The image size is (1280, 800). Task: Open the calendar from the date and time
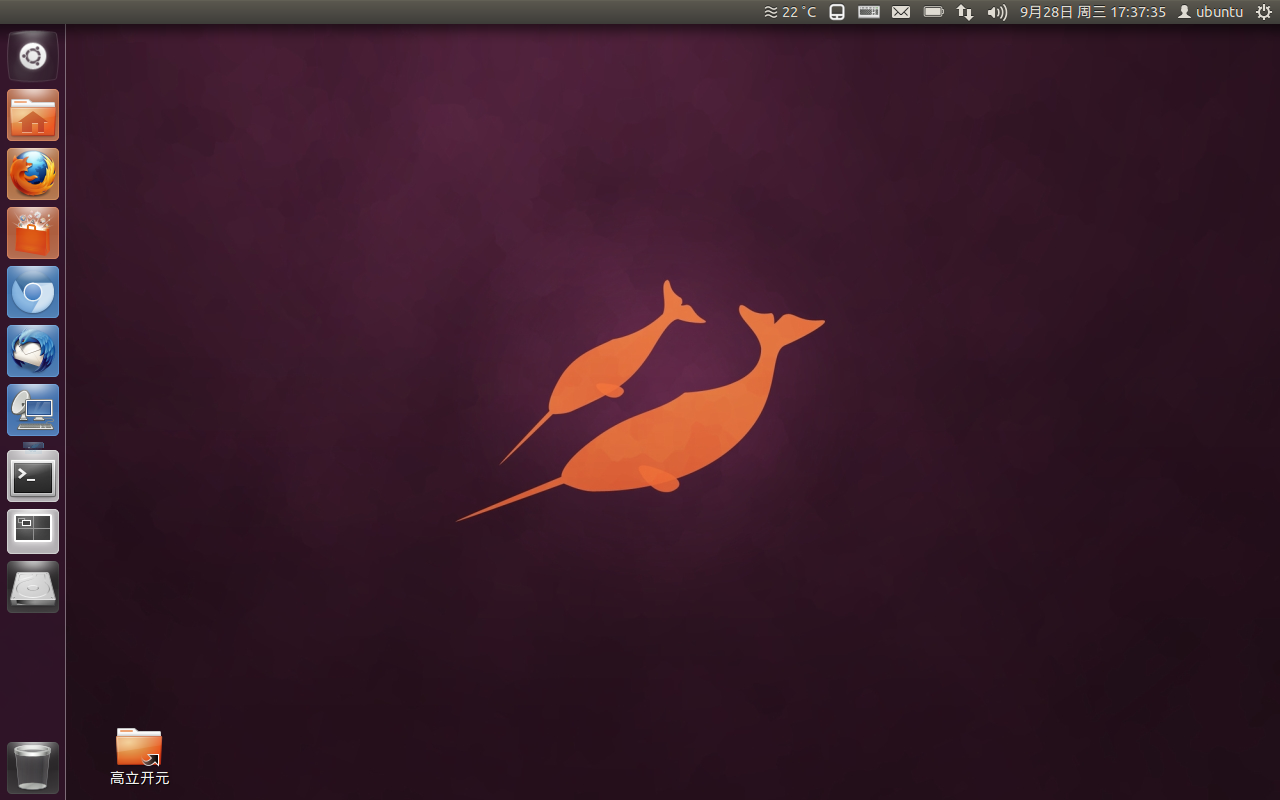1093,12
